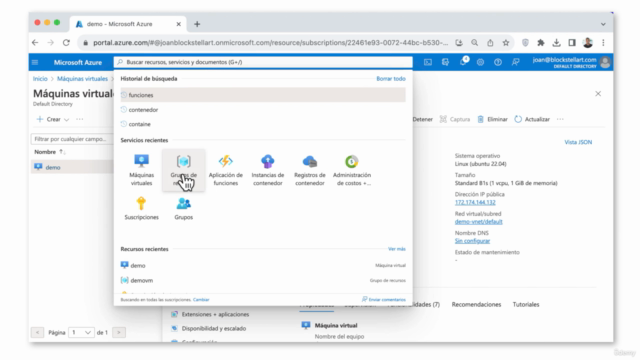Screen dimensions: 640x360
Task: Open Instancias de contenedor service
Action: (x=268, y=170)
